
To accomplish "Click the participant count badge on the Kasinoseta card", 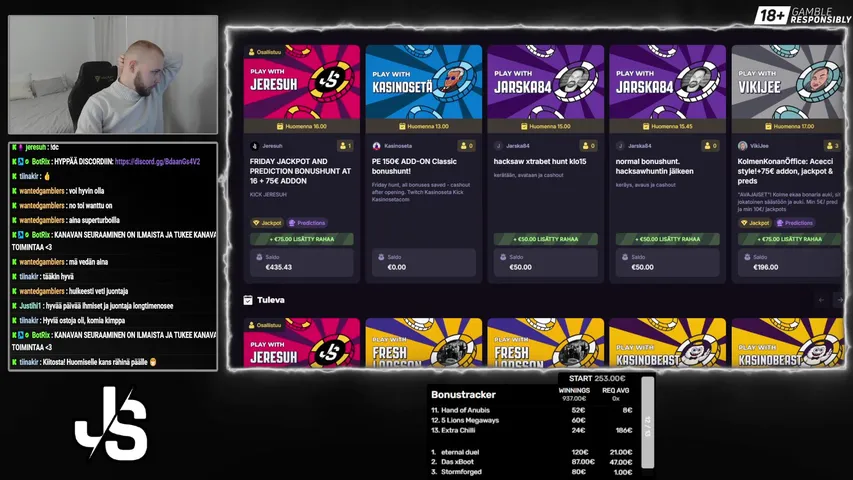I will [467, 146].
